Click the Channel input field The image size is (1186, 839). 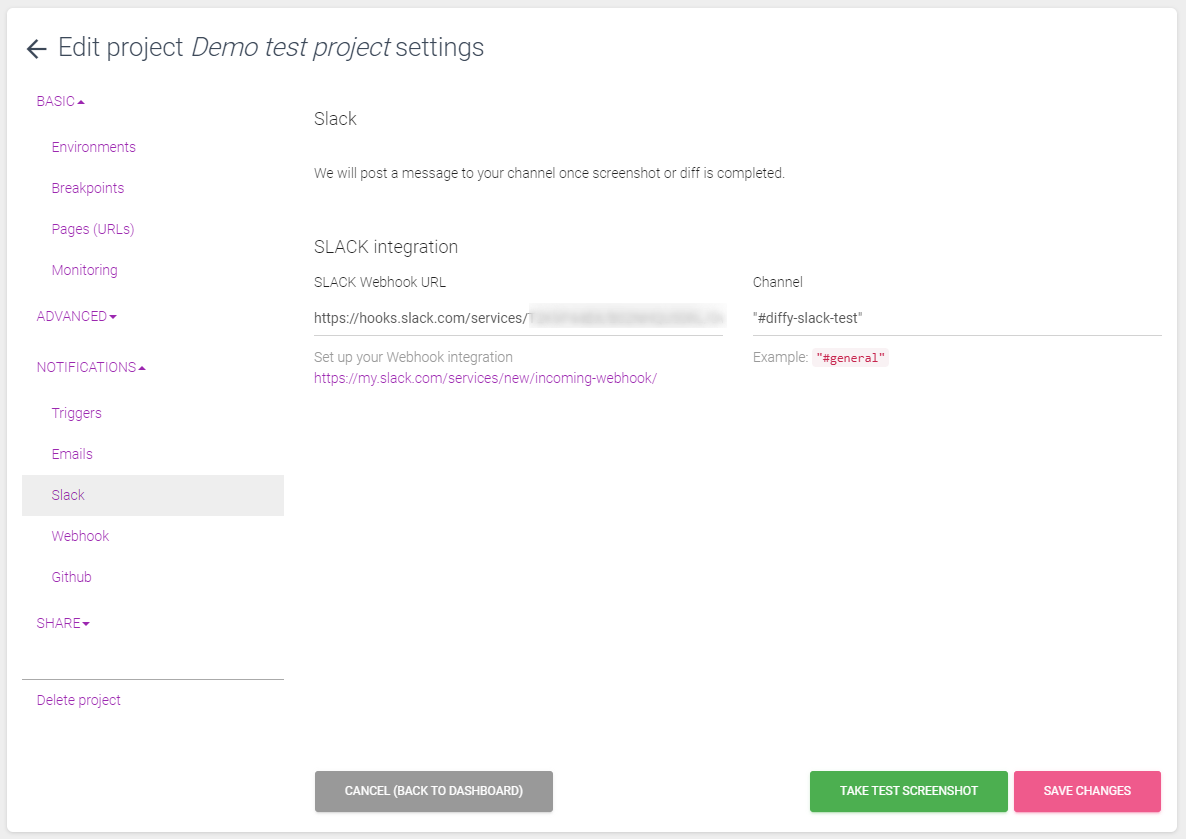[957, 318]
